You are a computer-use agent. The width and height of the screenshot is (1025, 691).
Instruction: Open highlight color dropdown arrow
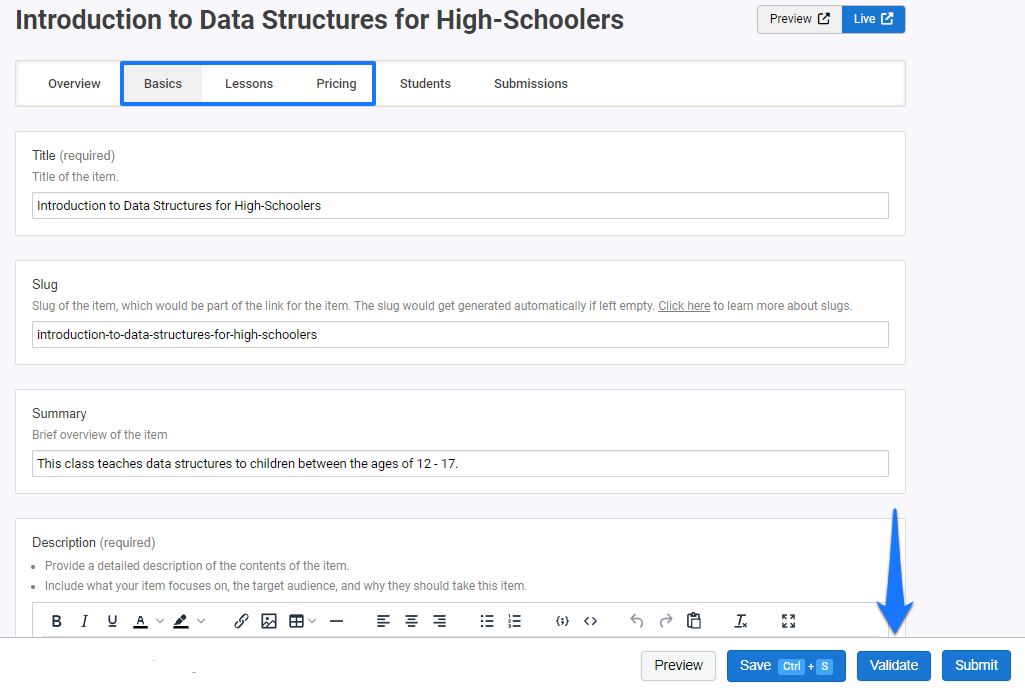[201, 621]
